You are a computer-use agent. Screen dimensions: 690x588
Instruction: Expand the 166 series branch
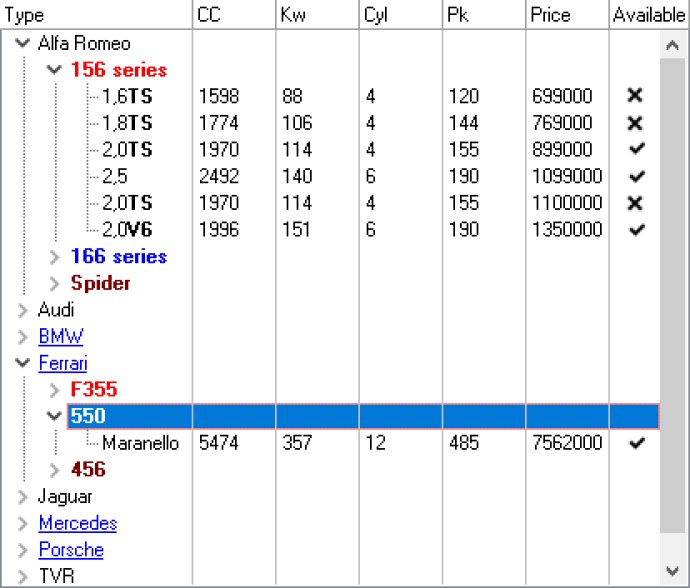(x=54, y=257)
